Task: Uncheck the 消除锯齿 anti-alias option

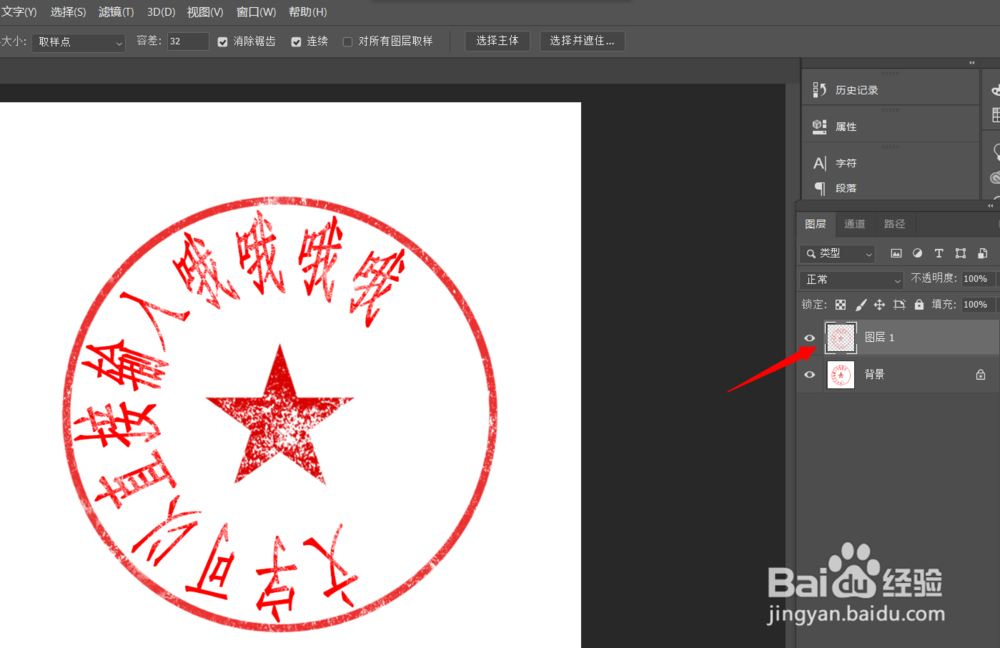Action: point(221,41)
